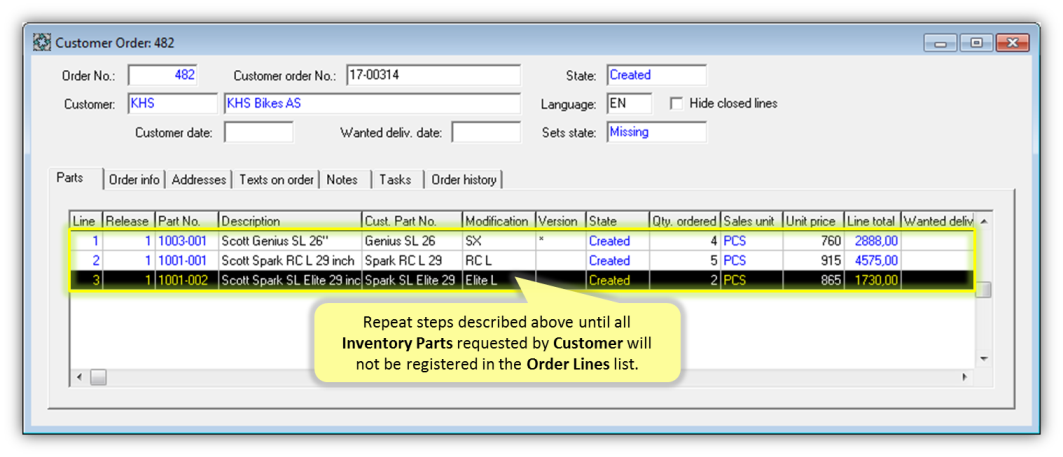Image resolution: width=1063 pixels, height=457 pixels.
Task: Click the Version column header
Action: pyautogui.click(x=561, y=221)
